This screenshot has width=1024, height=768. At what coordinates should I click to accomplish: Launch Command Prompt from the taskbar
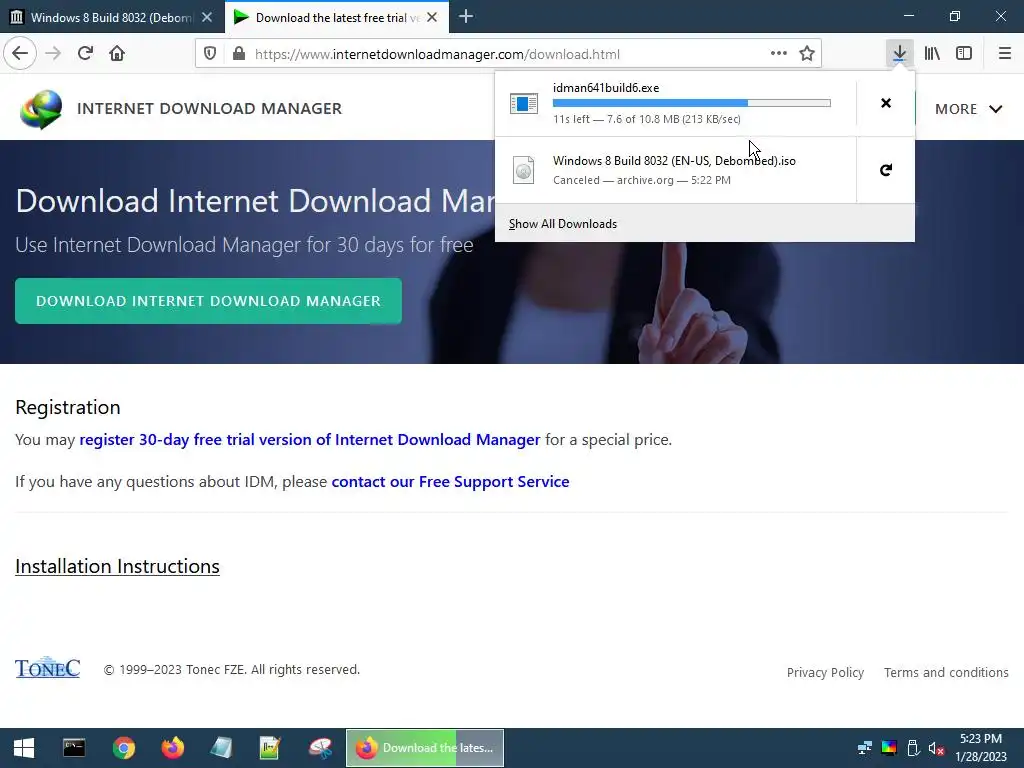click(74, 748)
